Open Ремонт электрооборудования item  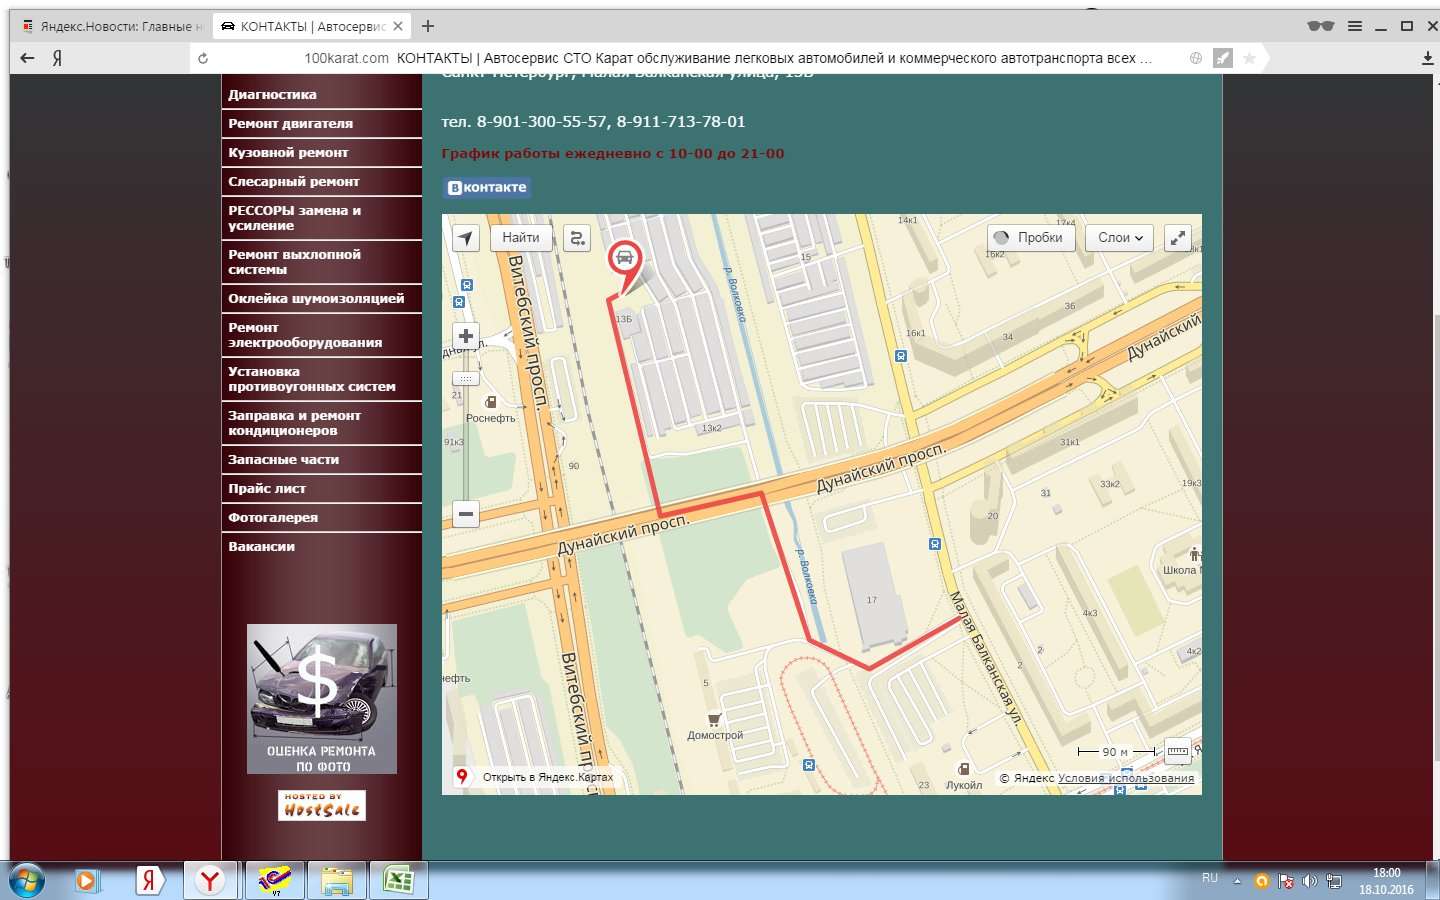(x=322, y=335)
